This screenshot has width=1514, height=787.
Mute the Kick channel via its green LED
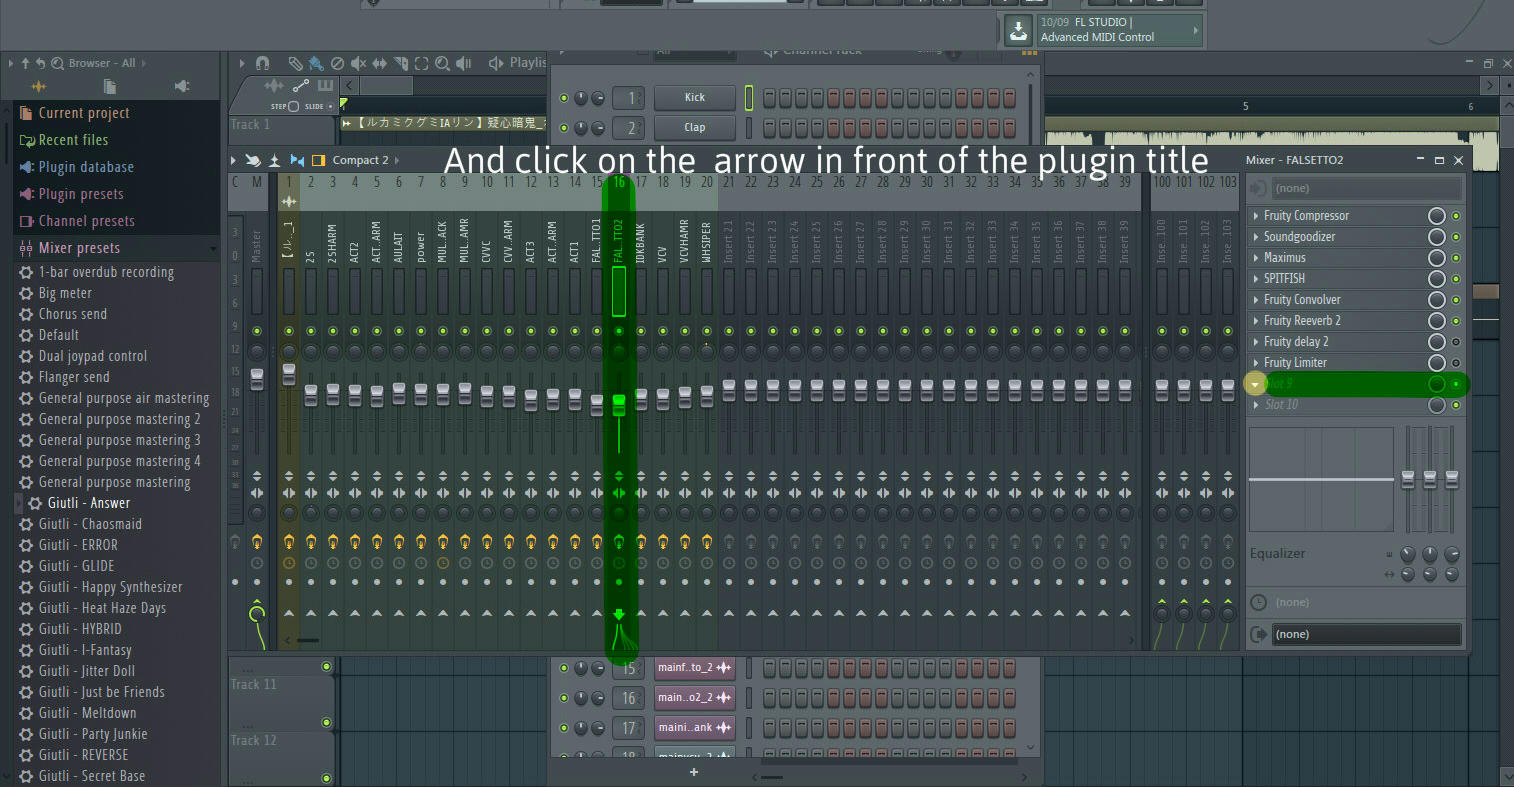(x=564, y=98)
